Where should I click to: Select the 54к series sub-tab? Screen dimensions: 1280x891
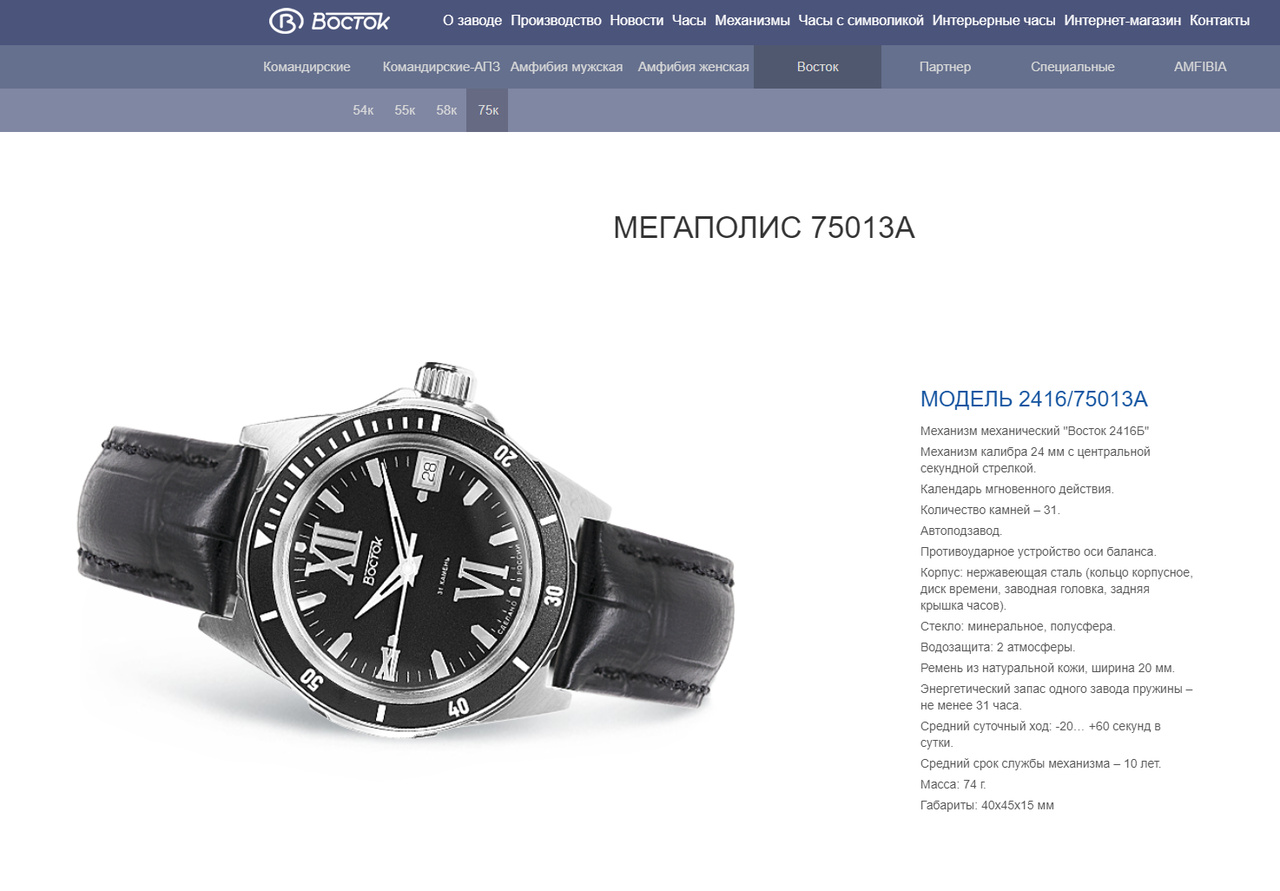363,110
